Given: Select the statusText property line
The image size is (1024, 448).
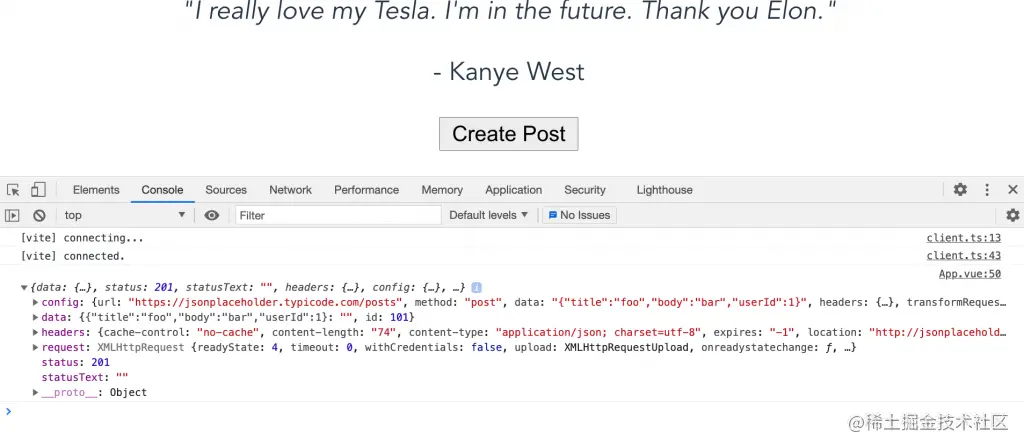Looking at the screenshot, I should click(85, 377).
